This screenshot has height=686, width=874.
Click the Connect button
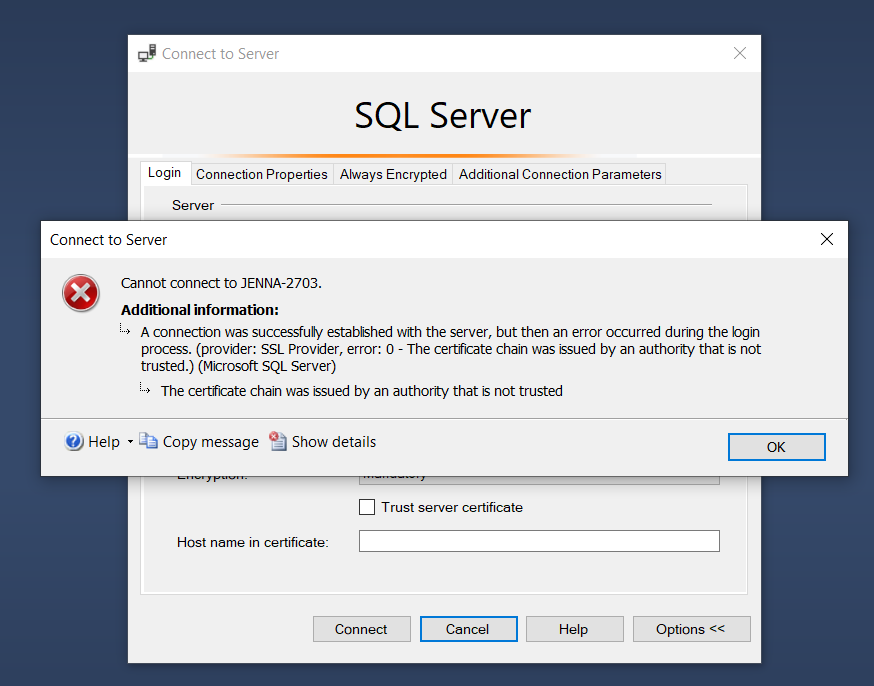point(361,629)
